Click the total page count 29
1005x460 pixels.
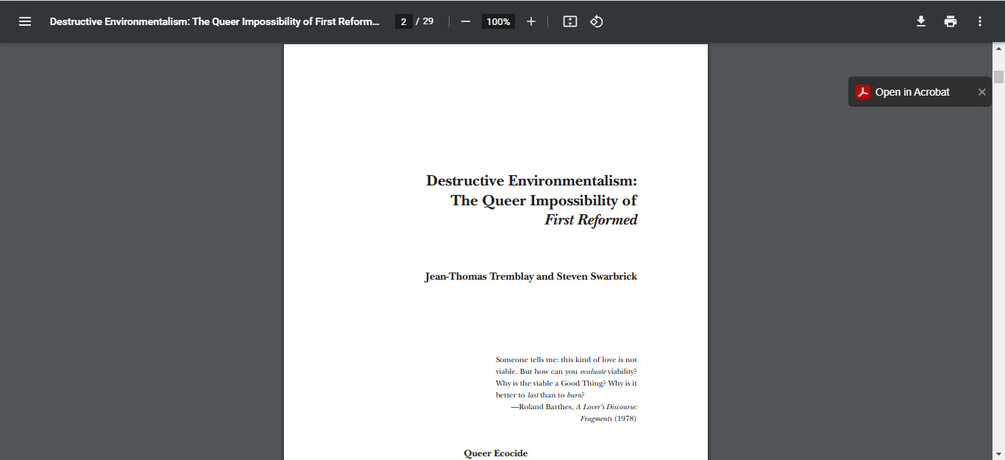(428, 22)
